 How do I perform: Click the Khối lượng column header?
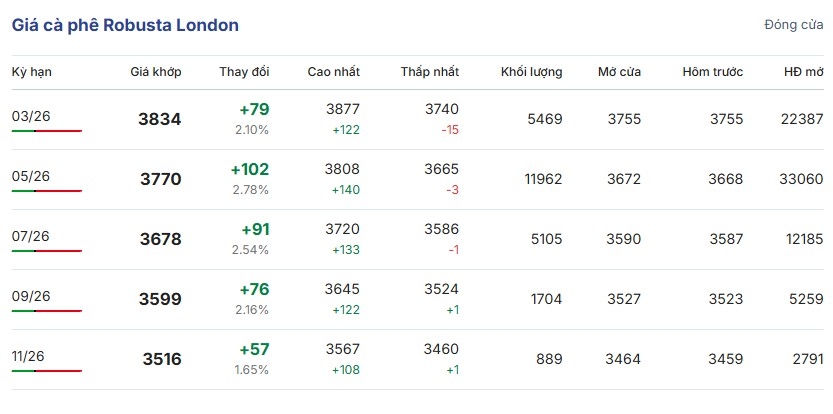coord(531,72)
